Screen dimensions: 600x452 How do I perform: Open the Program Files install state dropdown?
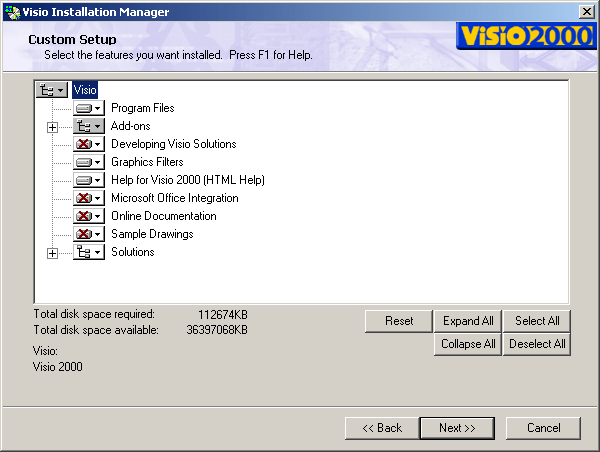[89, 108]
